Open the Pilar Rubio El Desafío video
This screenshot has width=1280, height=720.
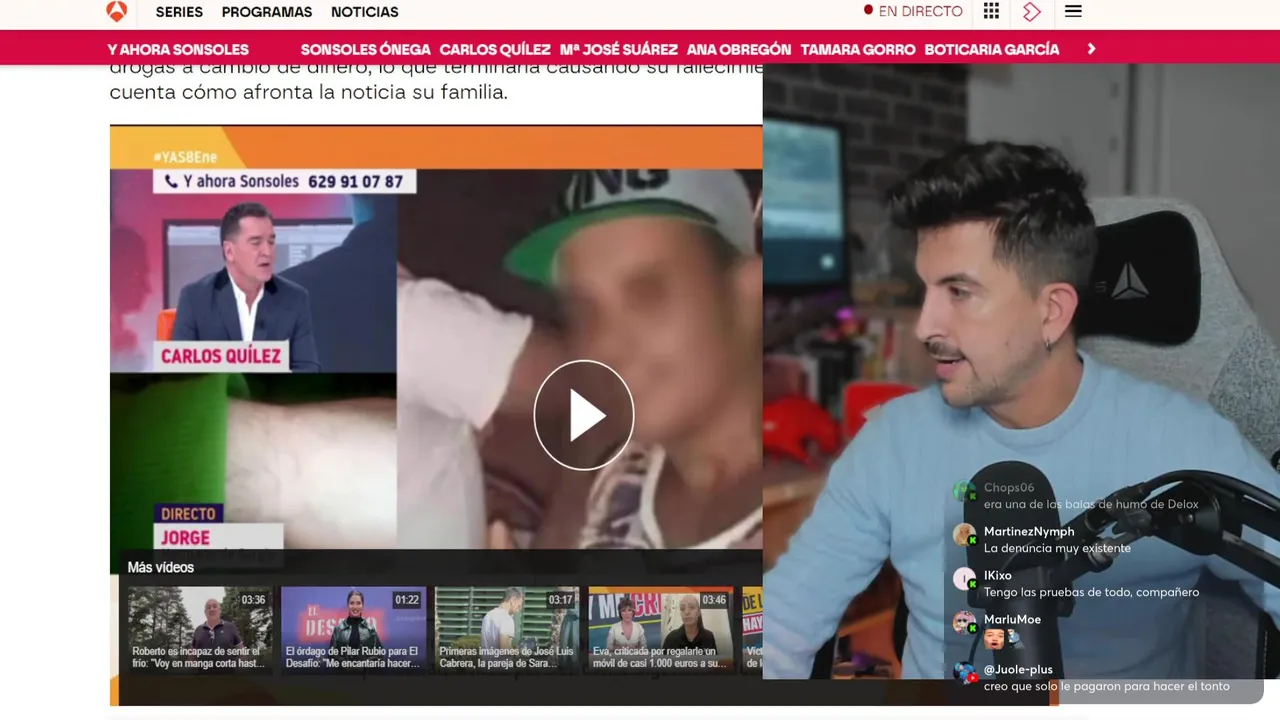pyautogui.click(x=353, y=629)
